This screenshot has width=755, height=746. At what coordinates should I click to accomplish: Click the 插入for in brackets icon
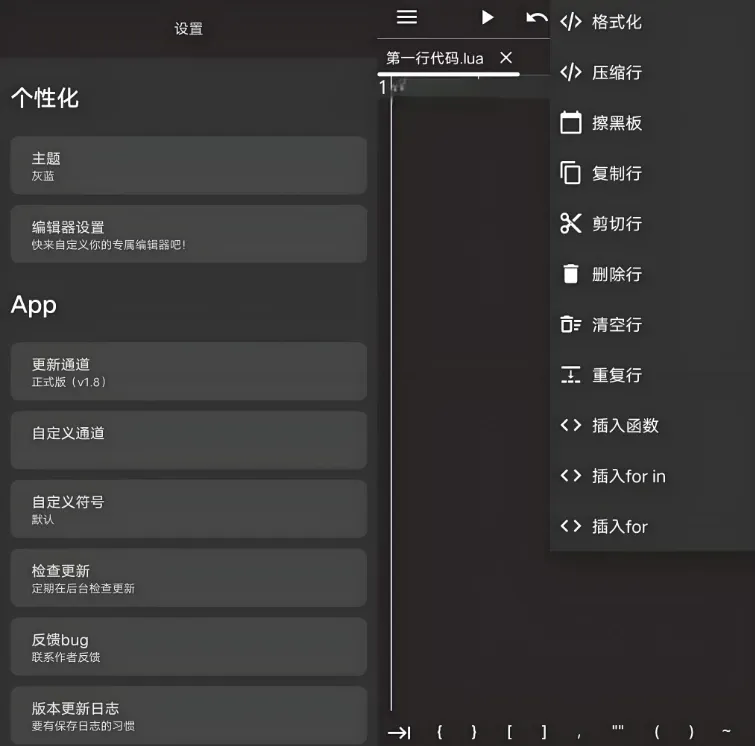571,476
